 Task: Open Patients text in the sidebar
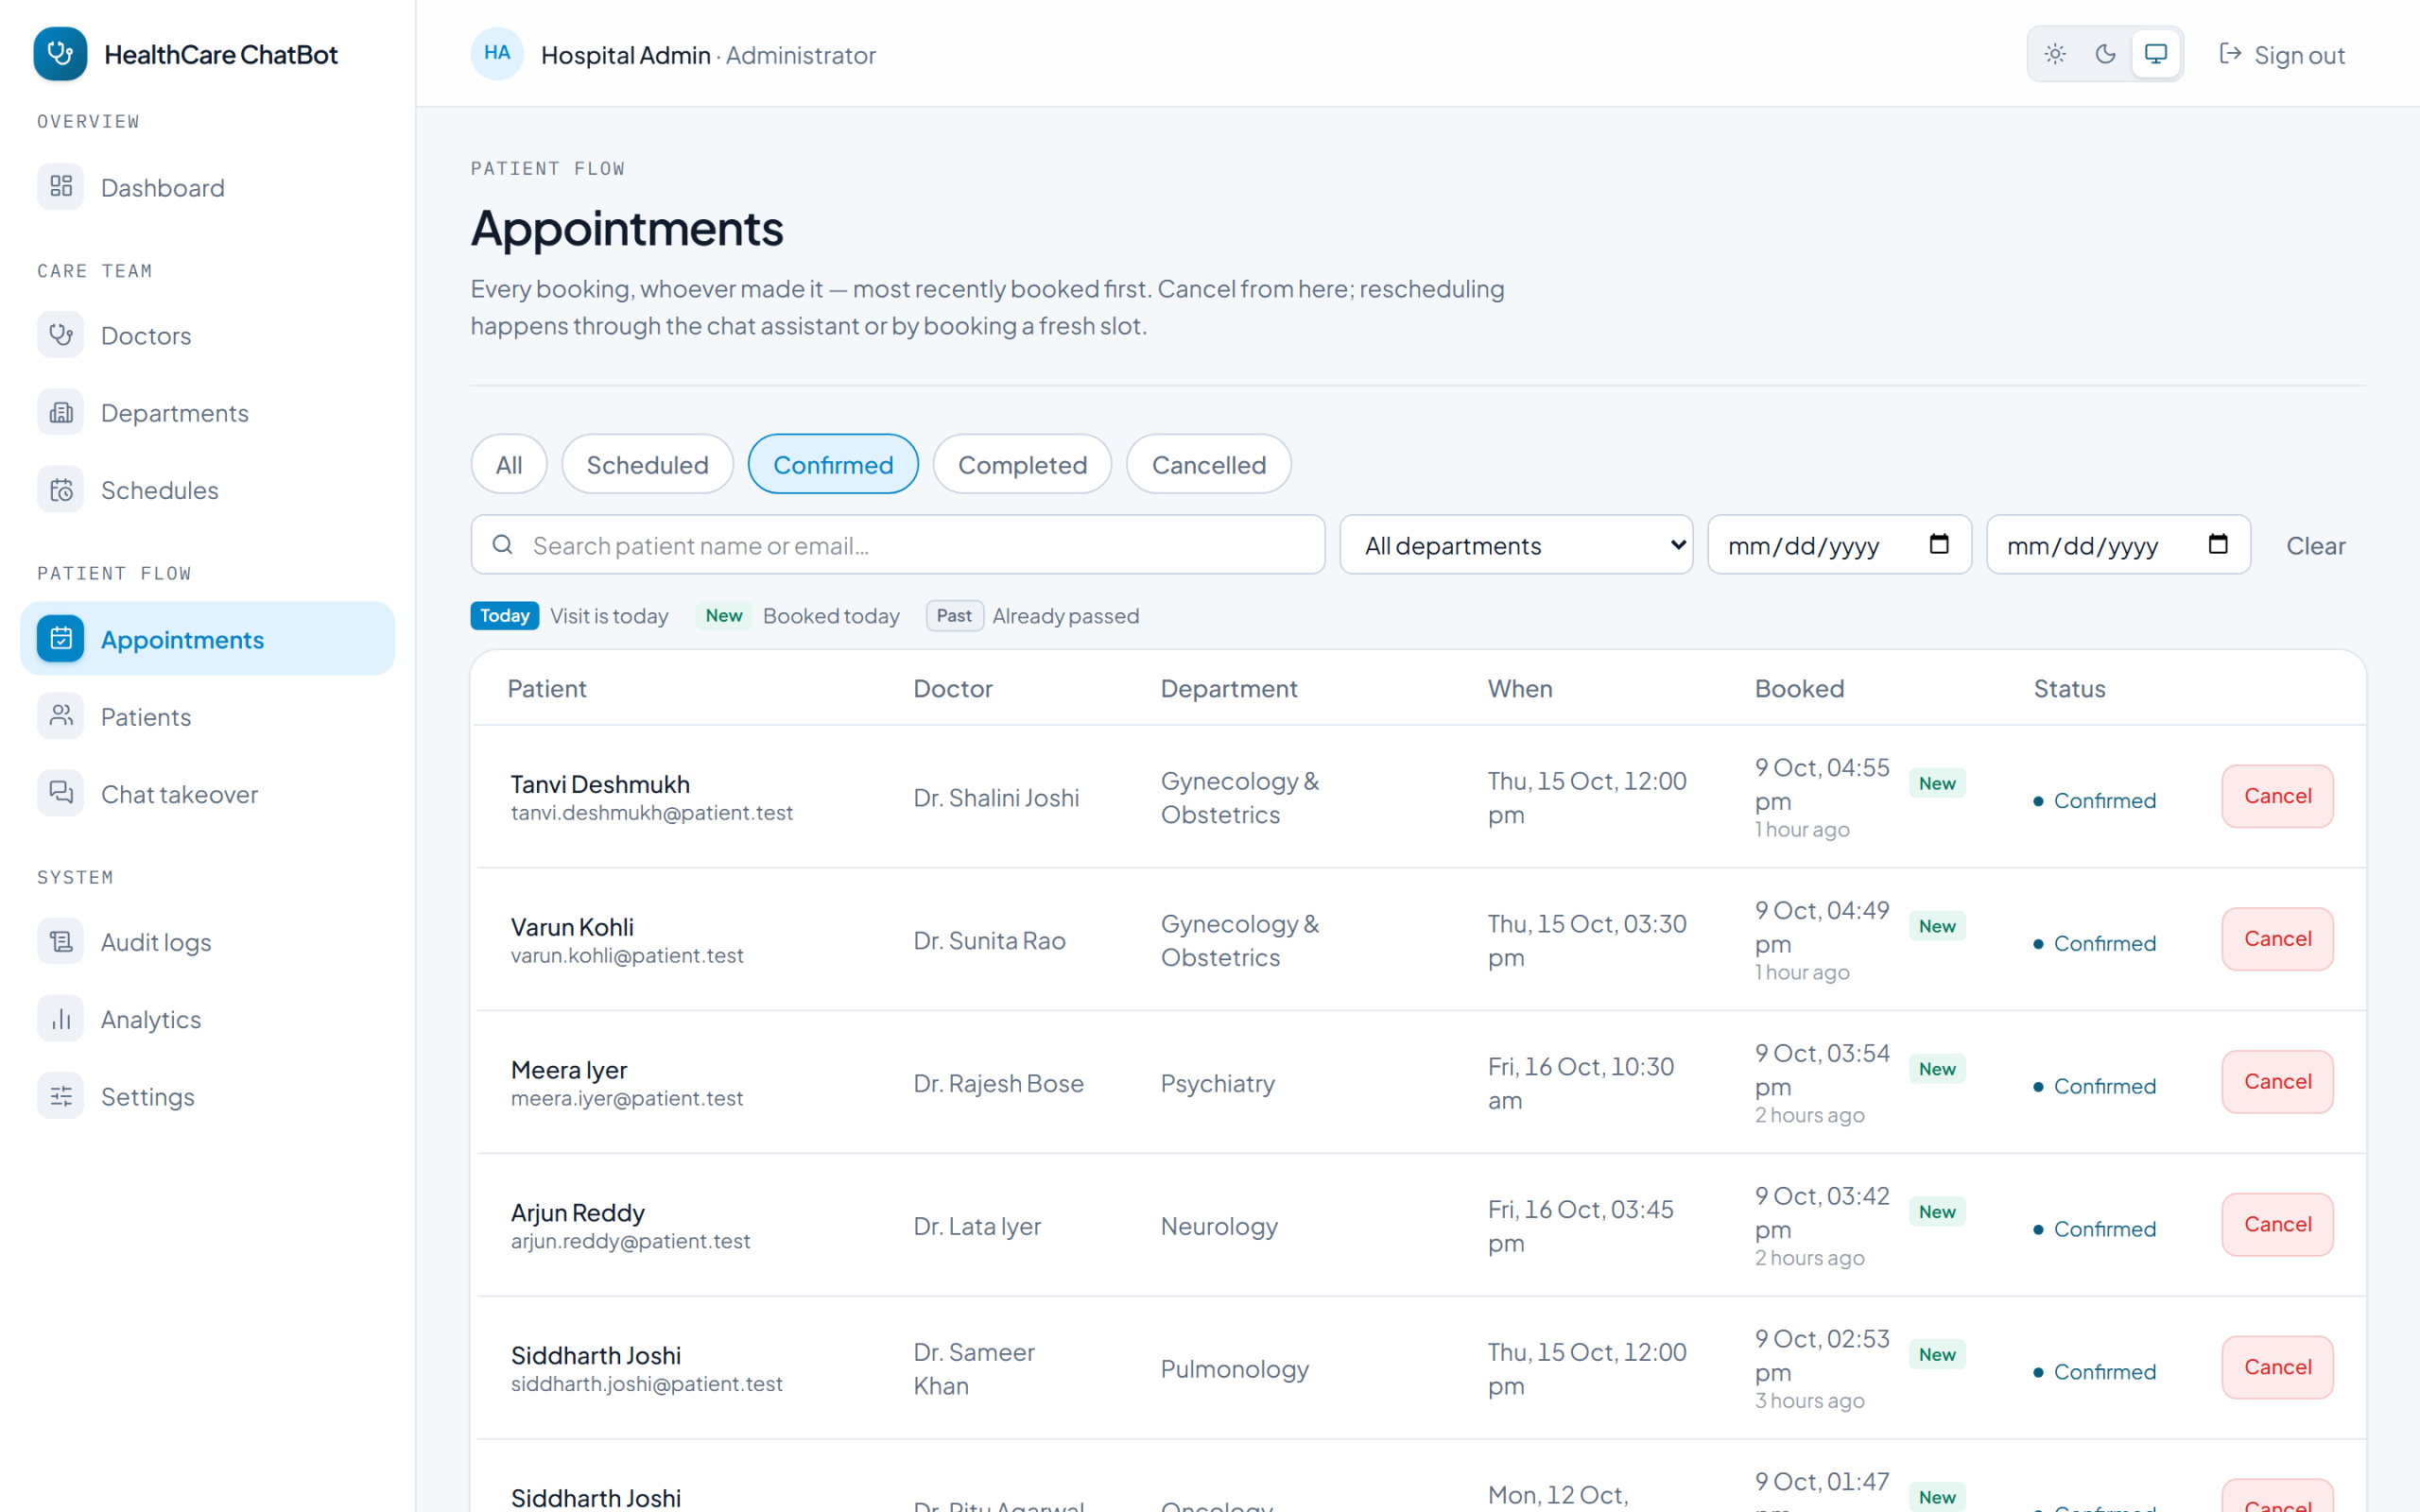click(146, 717)
